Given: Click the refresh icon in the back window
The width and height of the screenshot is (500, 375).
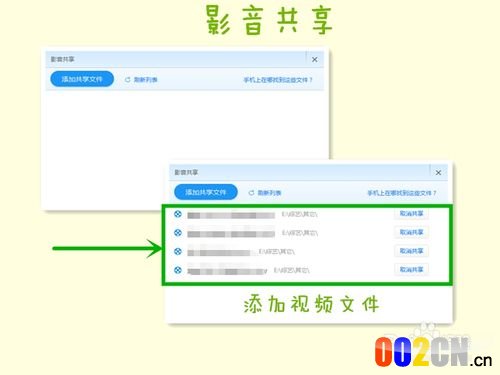Looking at the screenshot, I should tap(127, 80).
